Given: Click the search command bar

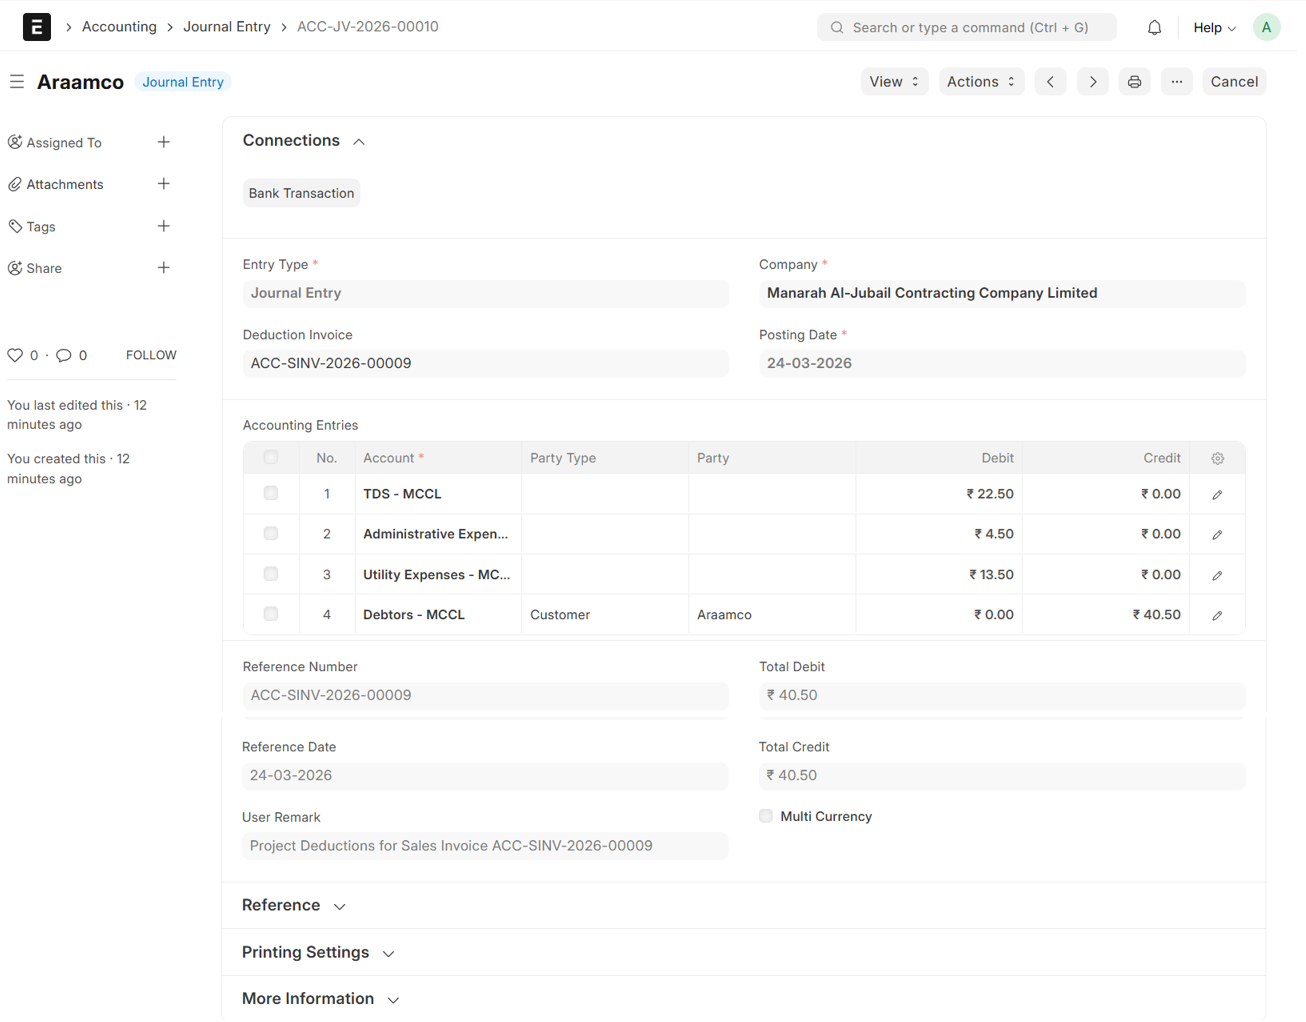Looking at the screenshot, I should point(966,28).
